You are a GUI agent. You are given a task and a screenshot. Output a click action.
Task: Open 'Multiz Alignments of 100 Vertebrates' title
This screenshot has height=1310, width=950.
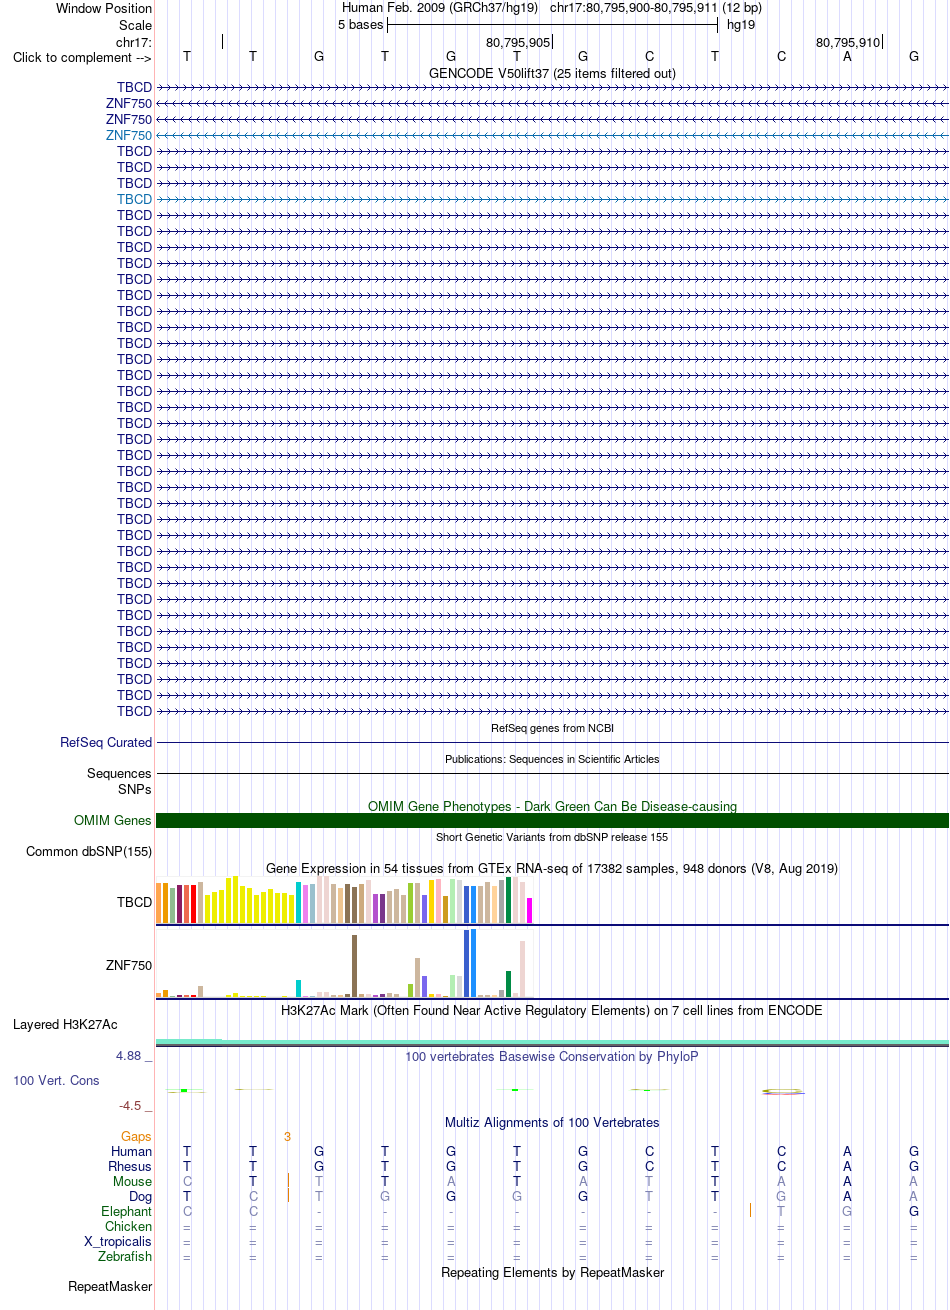pyautogui.click(x=552, y=1123)
